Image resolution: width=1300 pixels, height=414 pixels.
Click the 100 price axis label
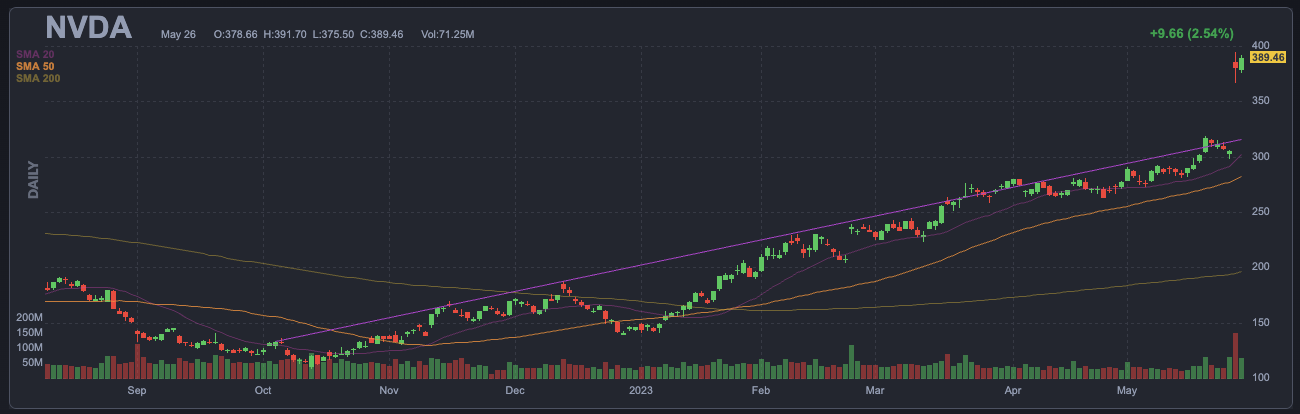[x=1259, y=378]
